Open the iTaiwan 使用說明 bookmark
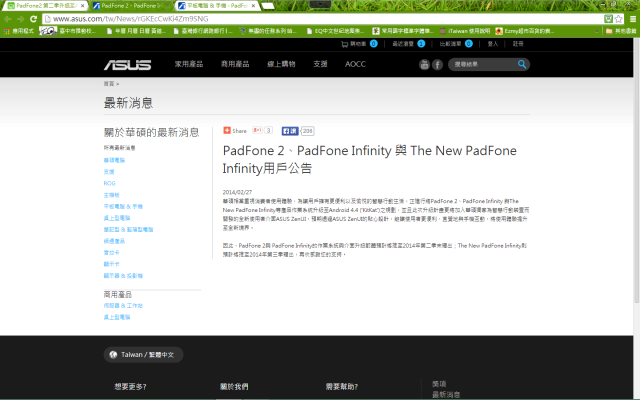640x400 pixels. point(464,31)
